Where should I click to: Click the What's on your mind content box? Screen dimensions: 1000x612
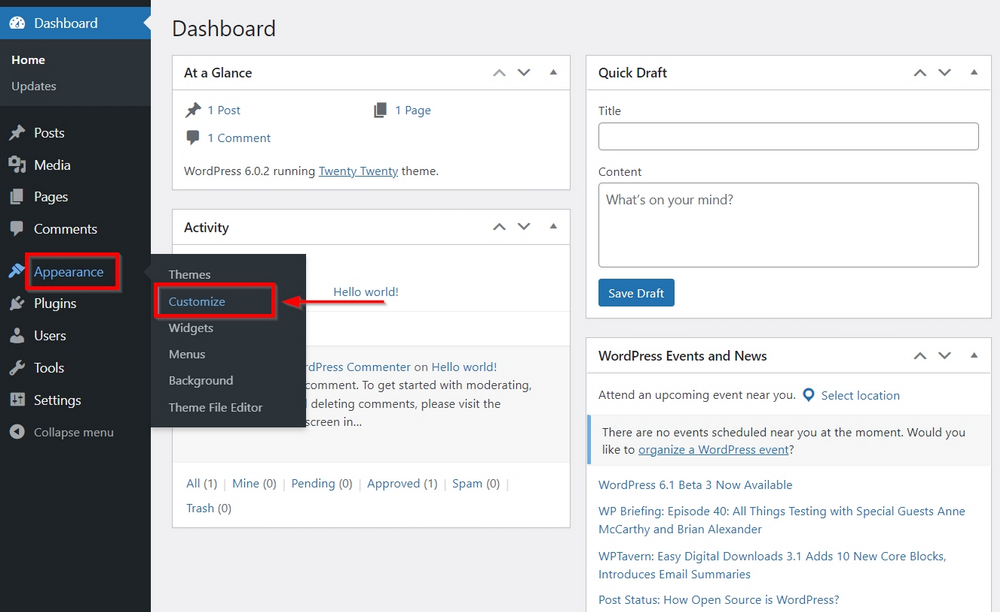click(x=788, y=225)
